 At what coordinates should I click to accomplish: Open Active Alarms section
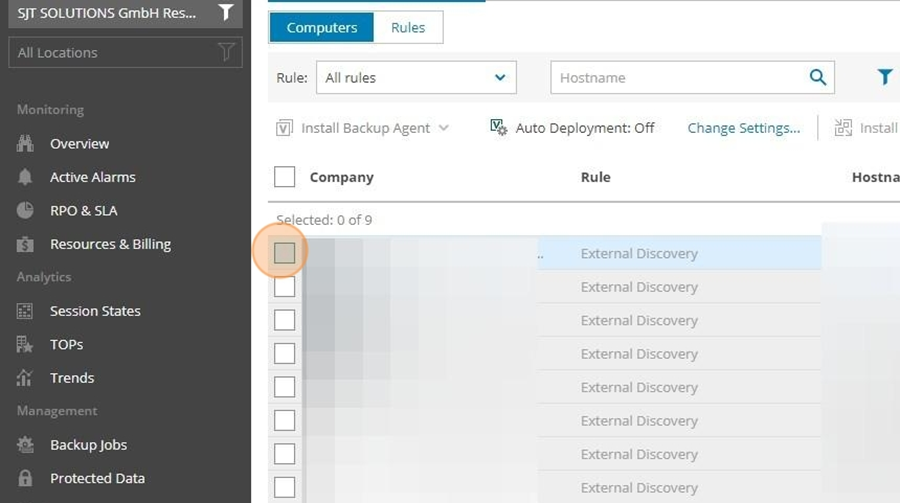tap(93, 177)
